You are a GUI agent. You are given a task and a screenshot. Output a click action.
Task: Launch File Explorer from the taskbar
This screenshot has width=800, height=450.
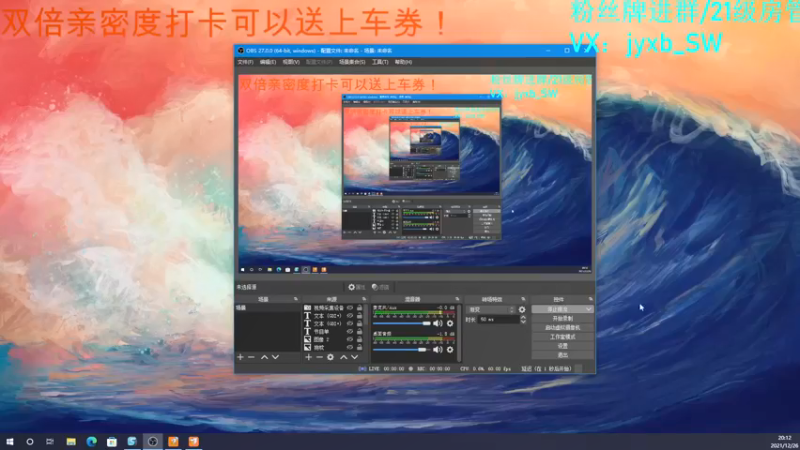coord(71,441)
